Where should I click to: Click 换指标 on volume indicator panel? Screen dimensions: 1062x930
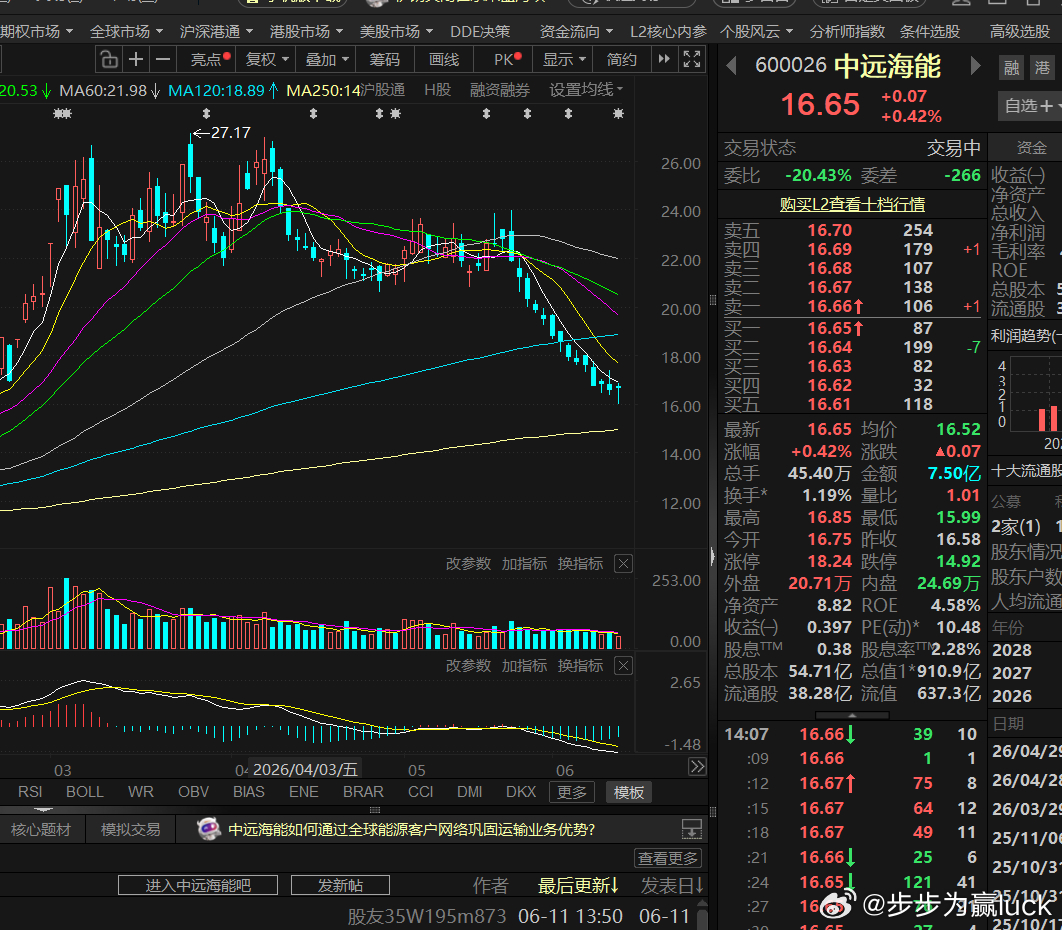click(580, 564)
